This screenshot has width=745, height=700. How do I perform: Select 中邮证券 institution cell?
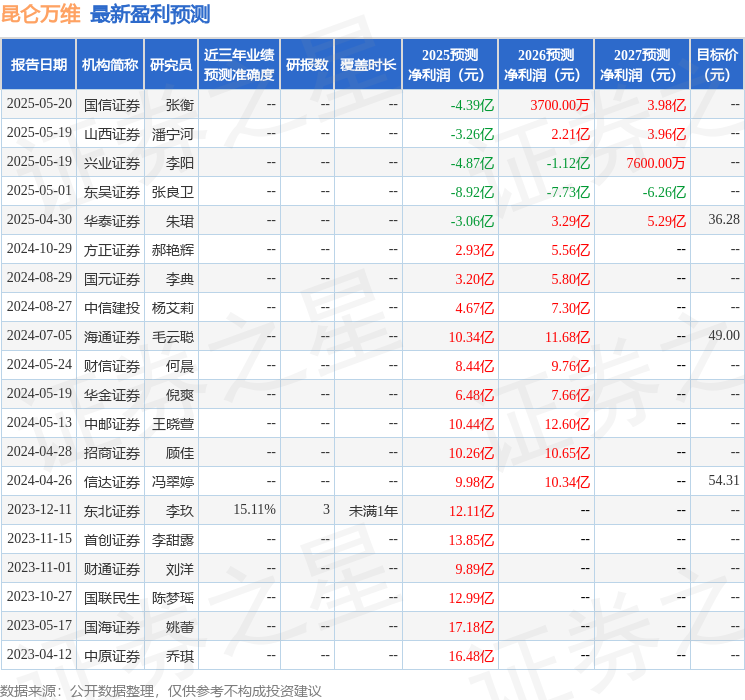(112, 424)
